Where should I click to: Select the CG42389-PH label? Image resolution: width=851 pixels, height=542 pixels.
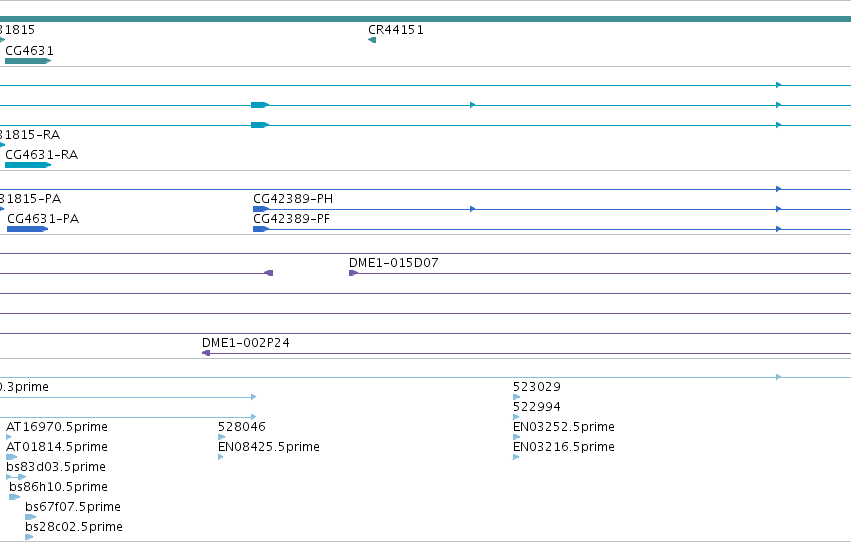[x=293, y=199]
